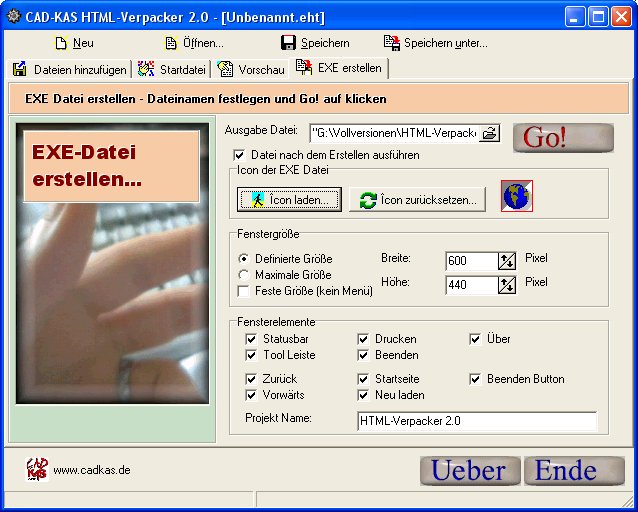Click the Speichern floppy disk icon
The image size is (638, 512).
[x=288, y=43]
